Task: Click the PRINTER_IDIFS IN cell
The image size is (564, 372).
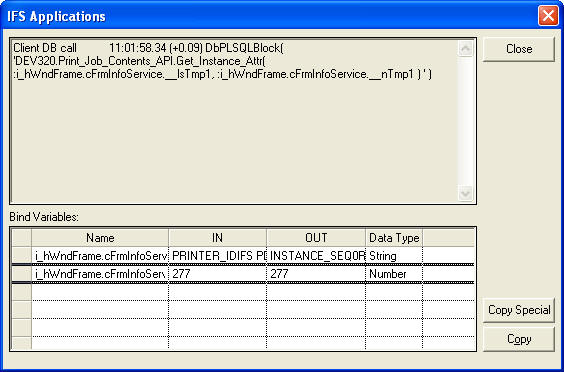Action: [x=218, y=256]
